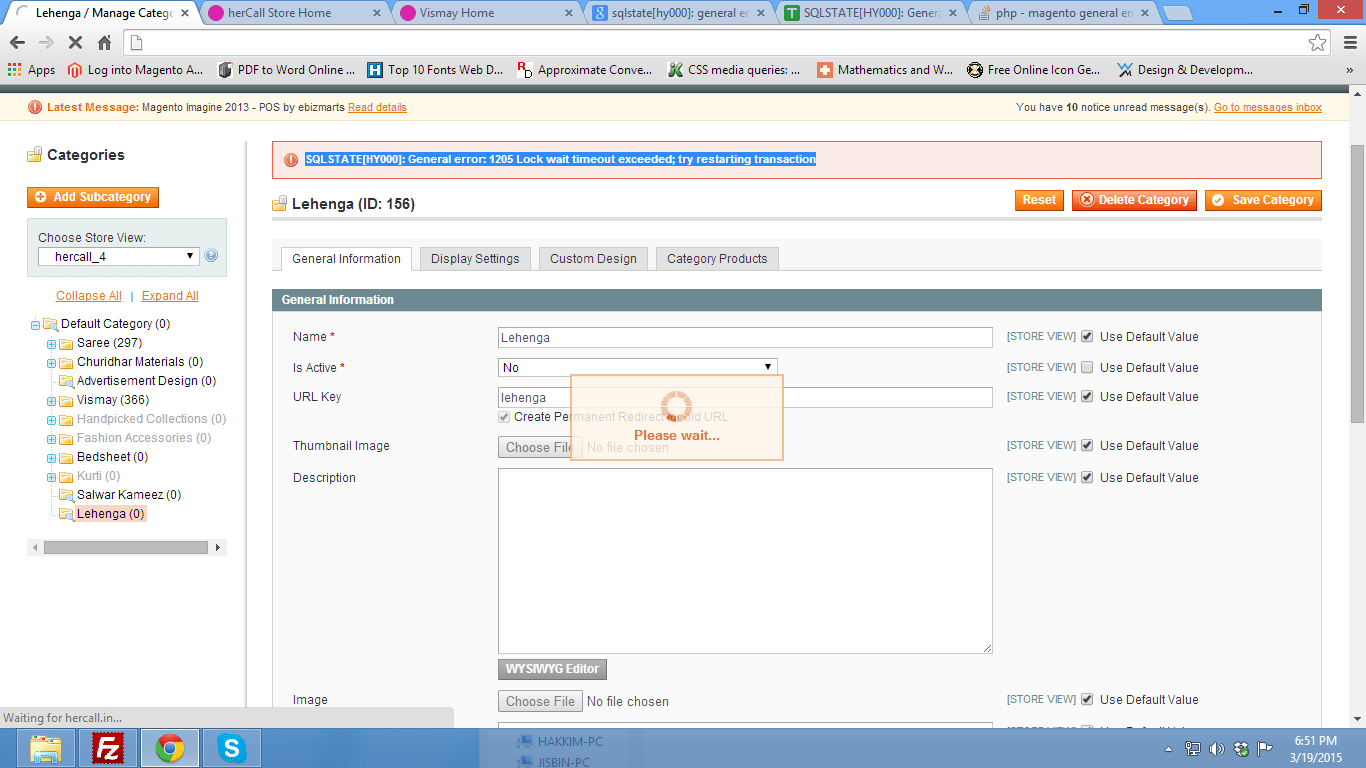This screenshot has height=768, width=1366.
Task: Toggle Use Default Value for Image
Action: click(1087, 699)
